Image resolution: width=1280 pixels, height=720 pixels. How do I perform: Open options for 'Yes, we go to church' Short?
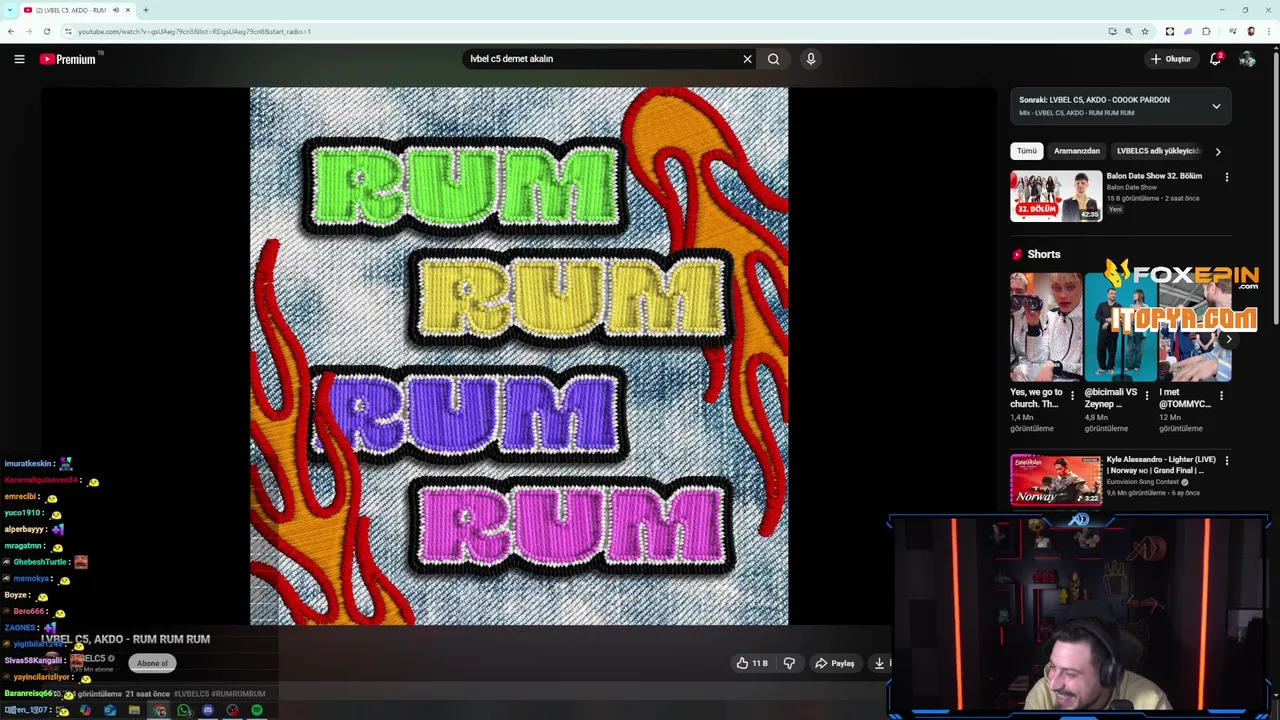pyautogui.click(x=1072, y=396)
